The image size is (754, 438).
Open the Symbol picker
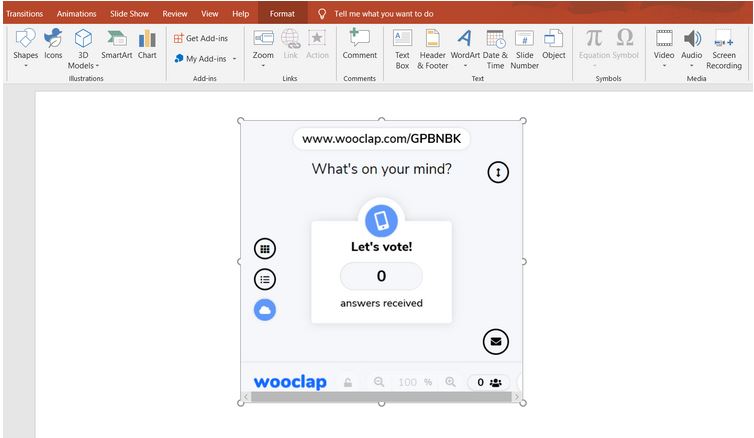[625, 44]
